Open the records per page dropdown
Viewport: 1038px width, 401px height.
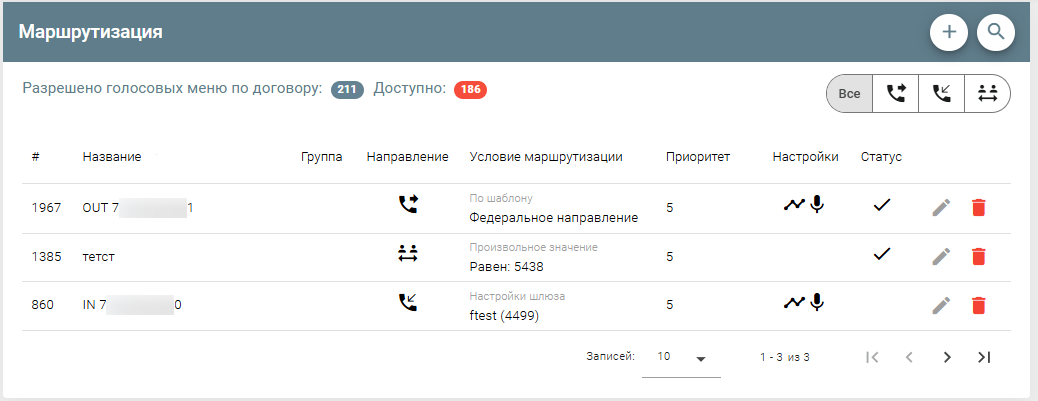click(x=681, y=357)
